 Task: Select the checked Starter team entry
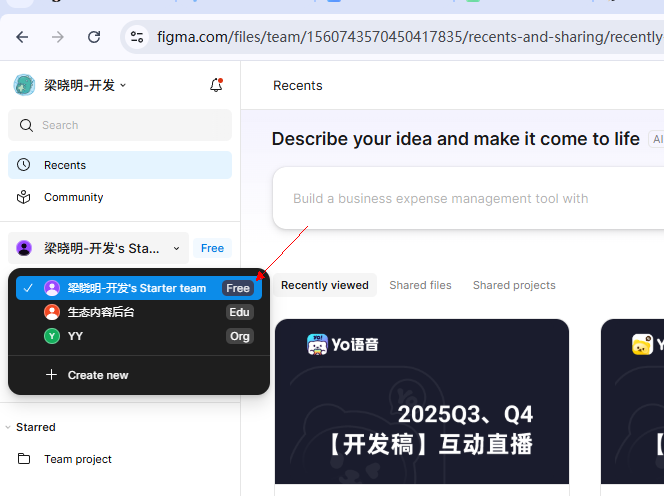point(137,288)
